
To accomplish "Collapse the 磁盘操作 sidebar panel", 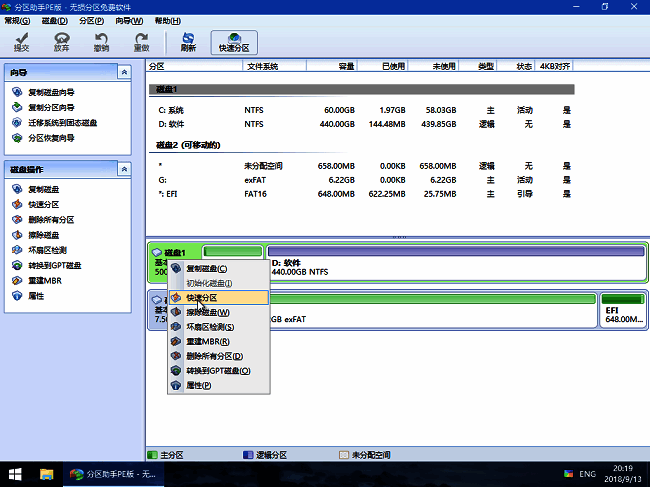I will click(123, 169).
